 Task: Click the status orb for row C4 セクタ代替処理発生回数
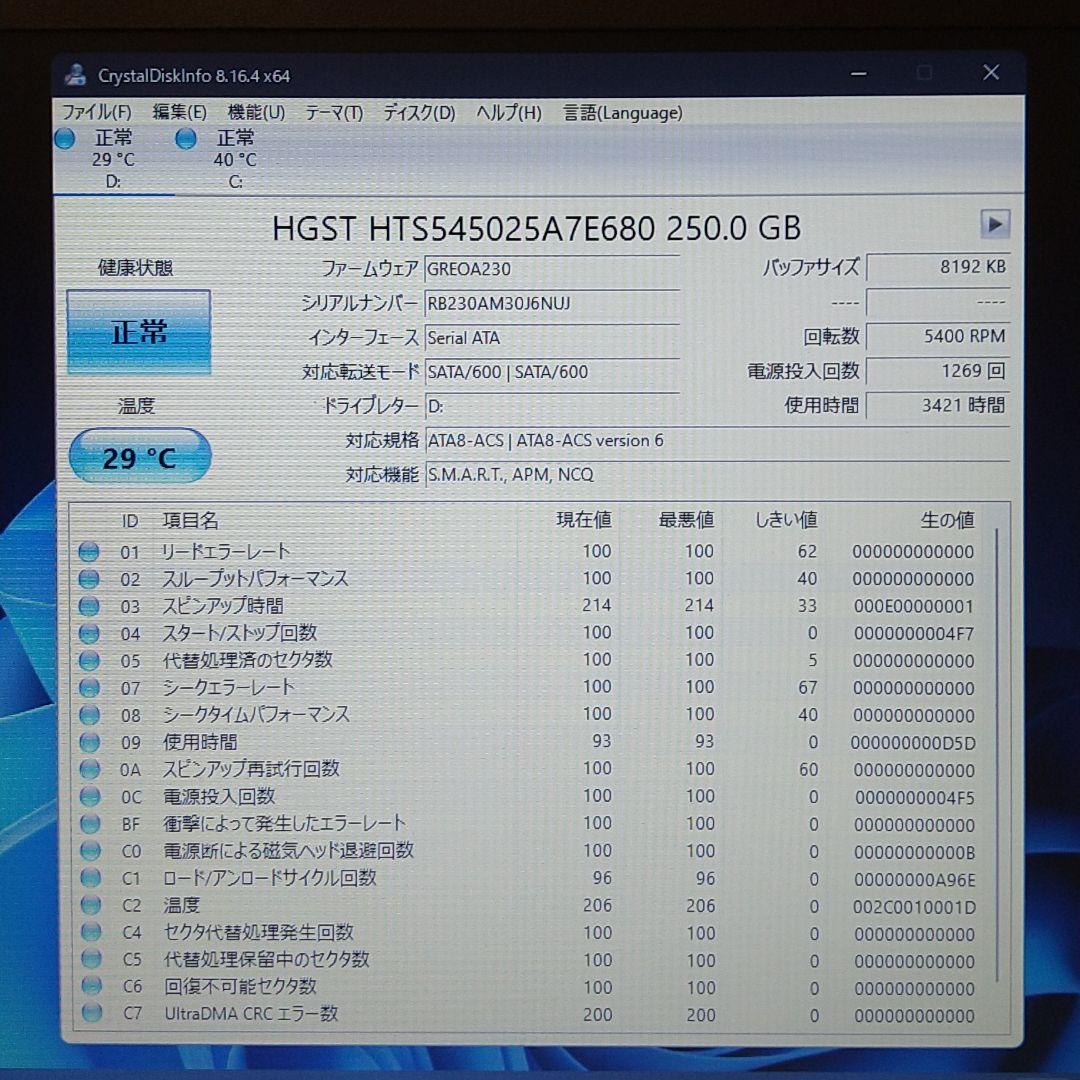tap(91, 933)
